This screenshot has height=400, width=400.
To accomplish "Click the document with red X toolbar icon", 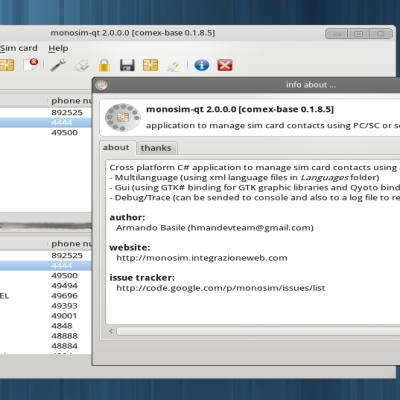I will point(30,65).
